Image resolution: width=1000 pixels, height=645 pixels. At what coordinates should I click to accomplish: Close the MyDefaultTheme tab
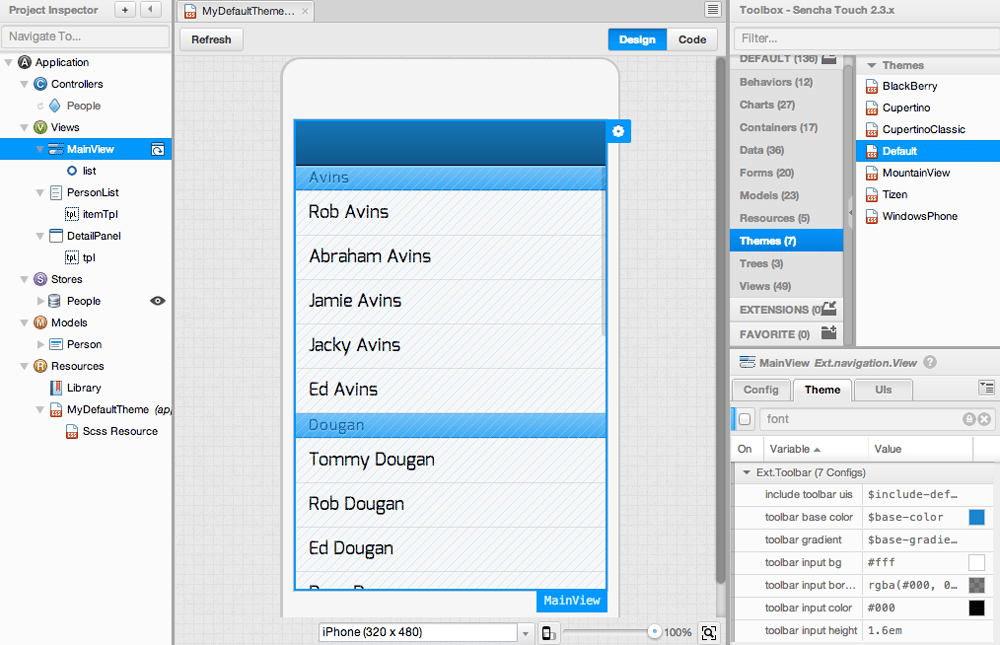(x=305, y=11)
